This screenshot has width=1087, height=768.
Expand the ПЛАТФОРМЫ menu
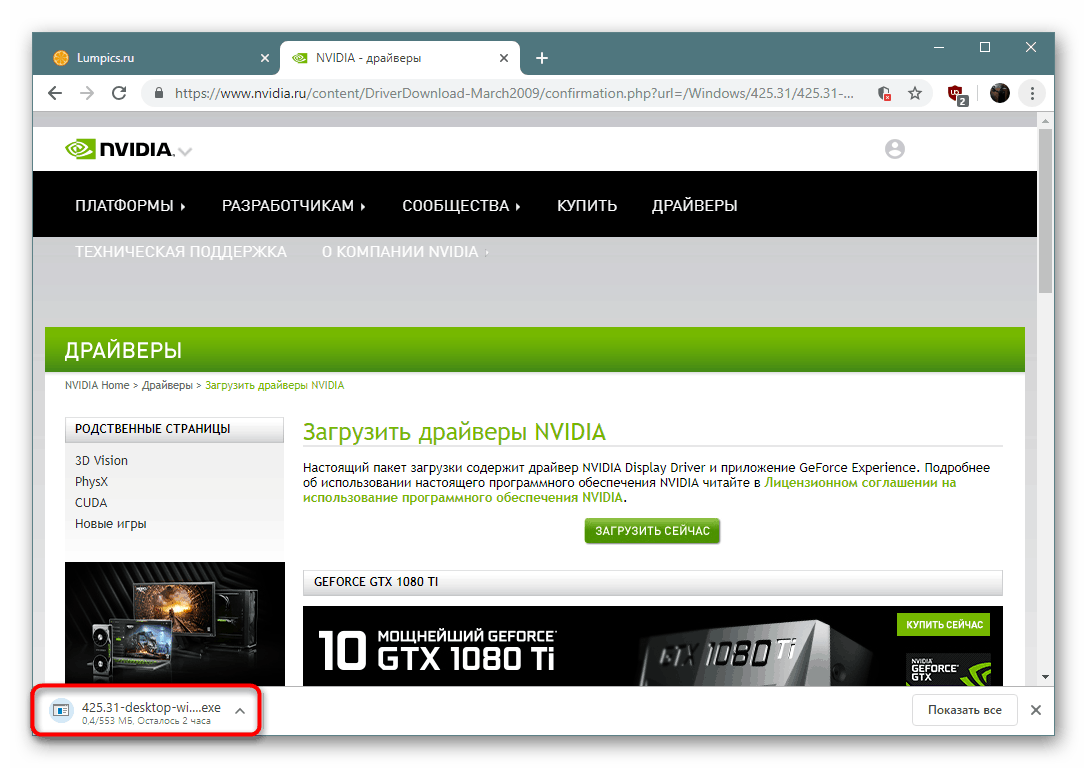(130, 206)
